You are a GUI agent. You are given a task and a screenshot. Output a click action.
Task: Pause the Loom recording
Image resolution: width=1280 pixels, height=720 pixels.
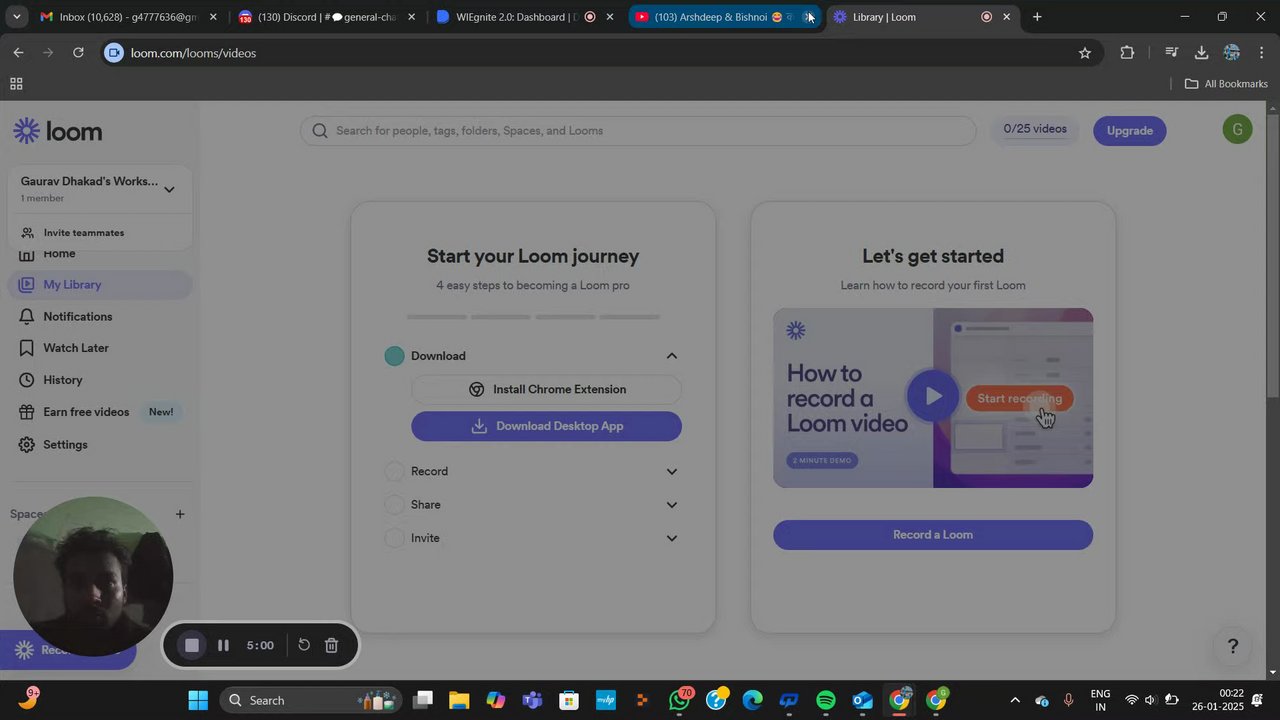[x=223, y=646]
